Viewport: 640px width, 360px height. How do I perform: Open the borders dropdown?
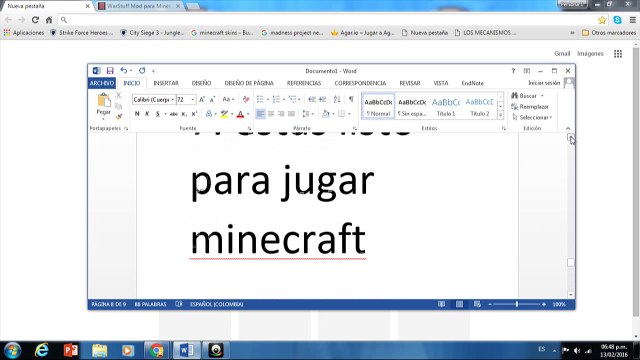349,114
